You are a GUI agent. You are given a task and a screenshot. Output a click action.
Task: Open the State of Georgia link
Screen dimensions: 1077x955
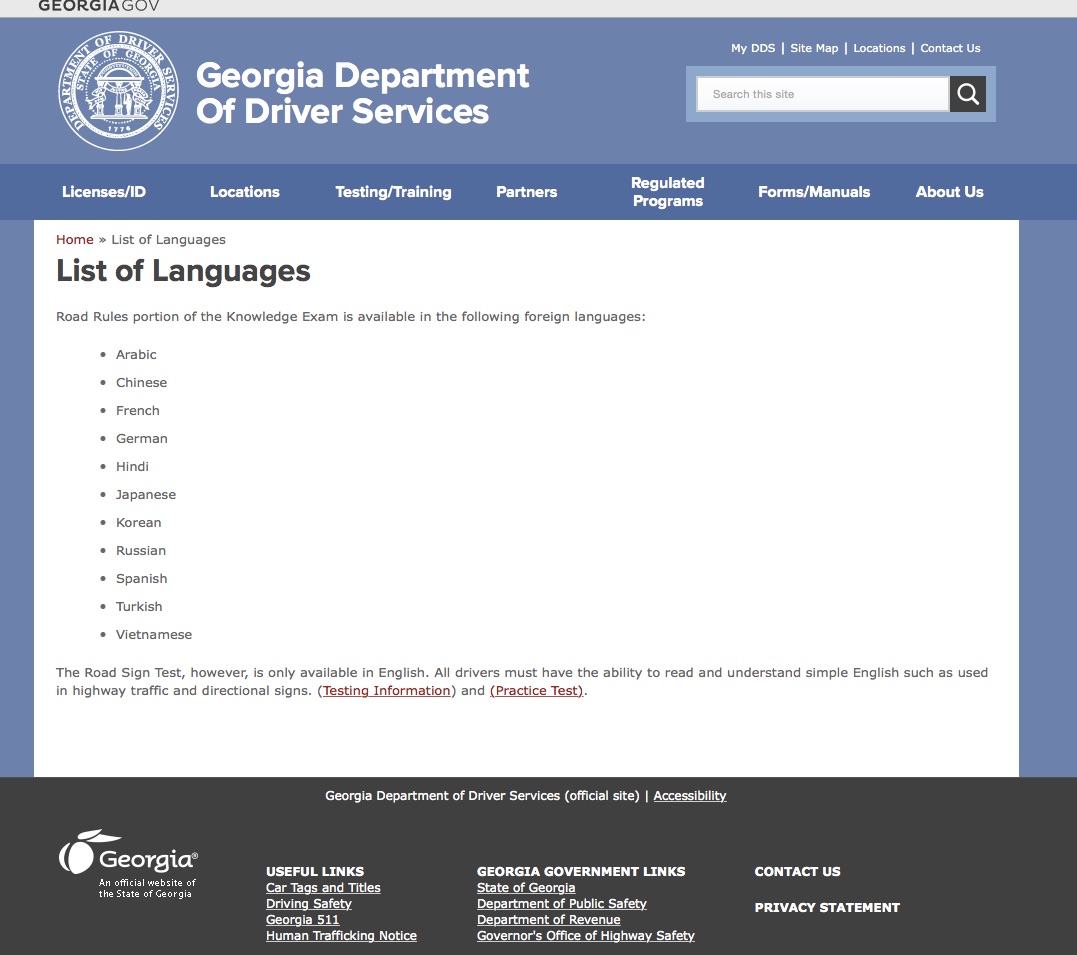(526, 888)
